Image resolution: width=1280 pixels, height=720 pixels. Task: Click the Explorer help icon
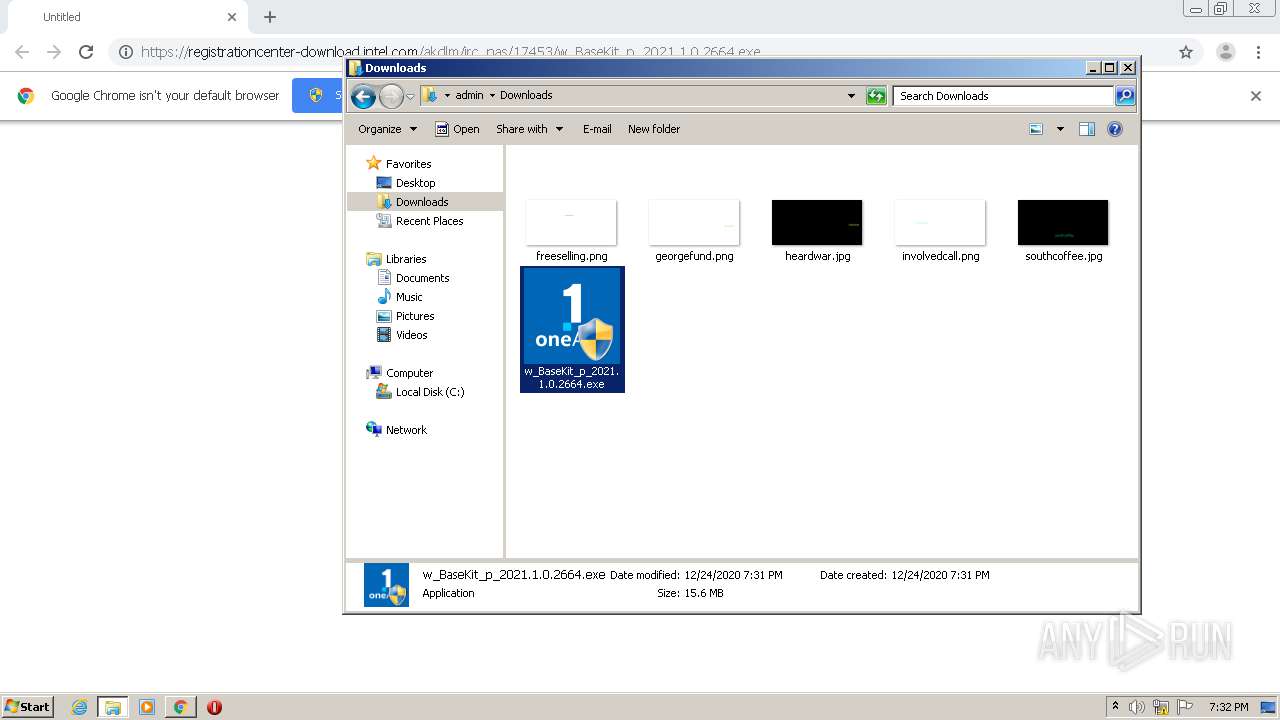[x=1115, y=129]
